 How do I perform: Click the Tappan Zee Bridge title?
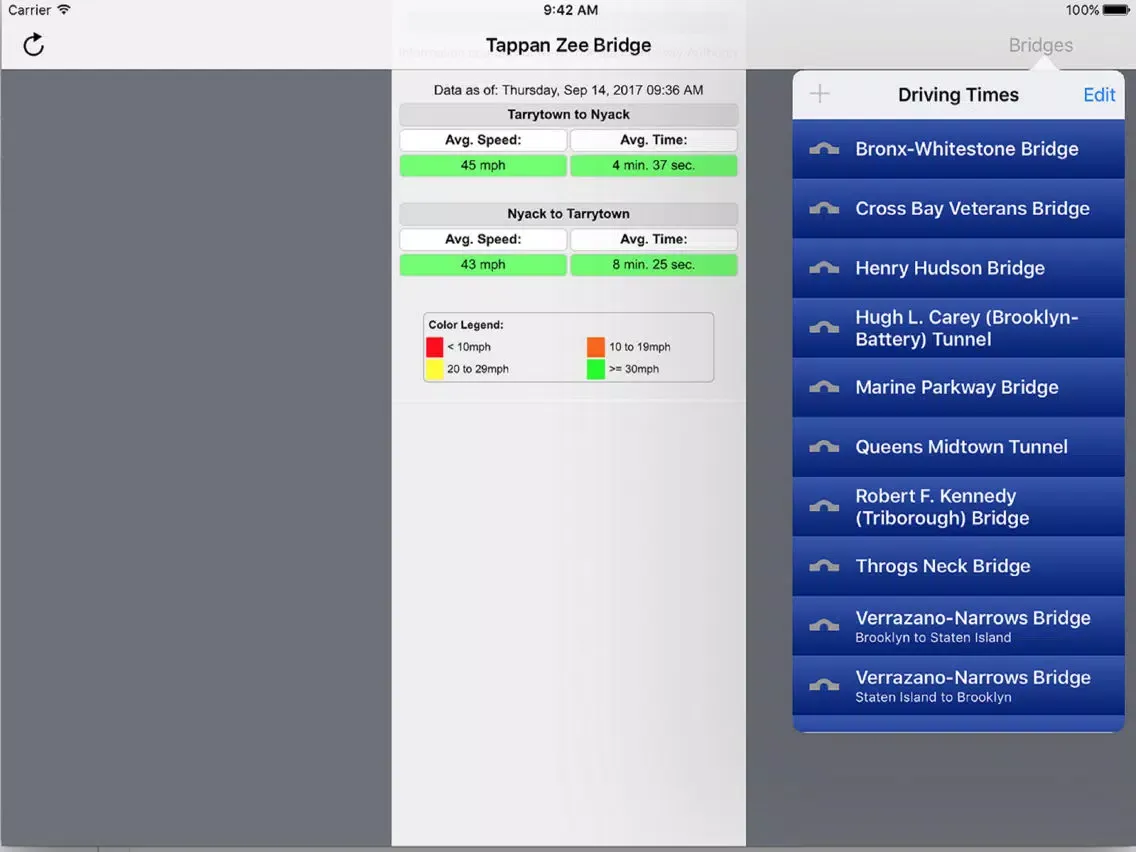569,45
